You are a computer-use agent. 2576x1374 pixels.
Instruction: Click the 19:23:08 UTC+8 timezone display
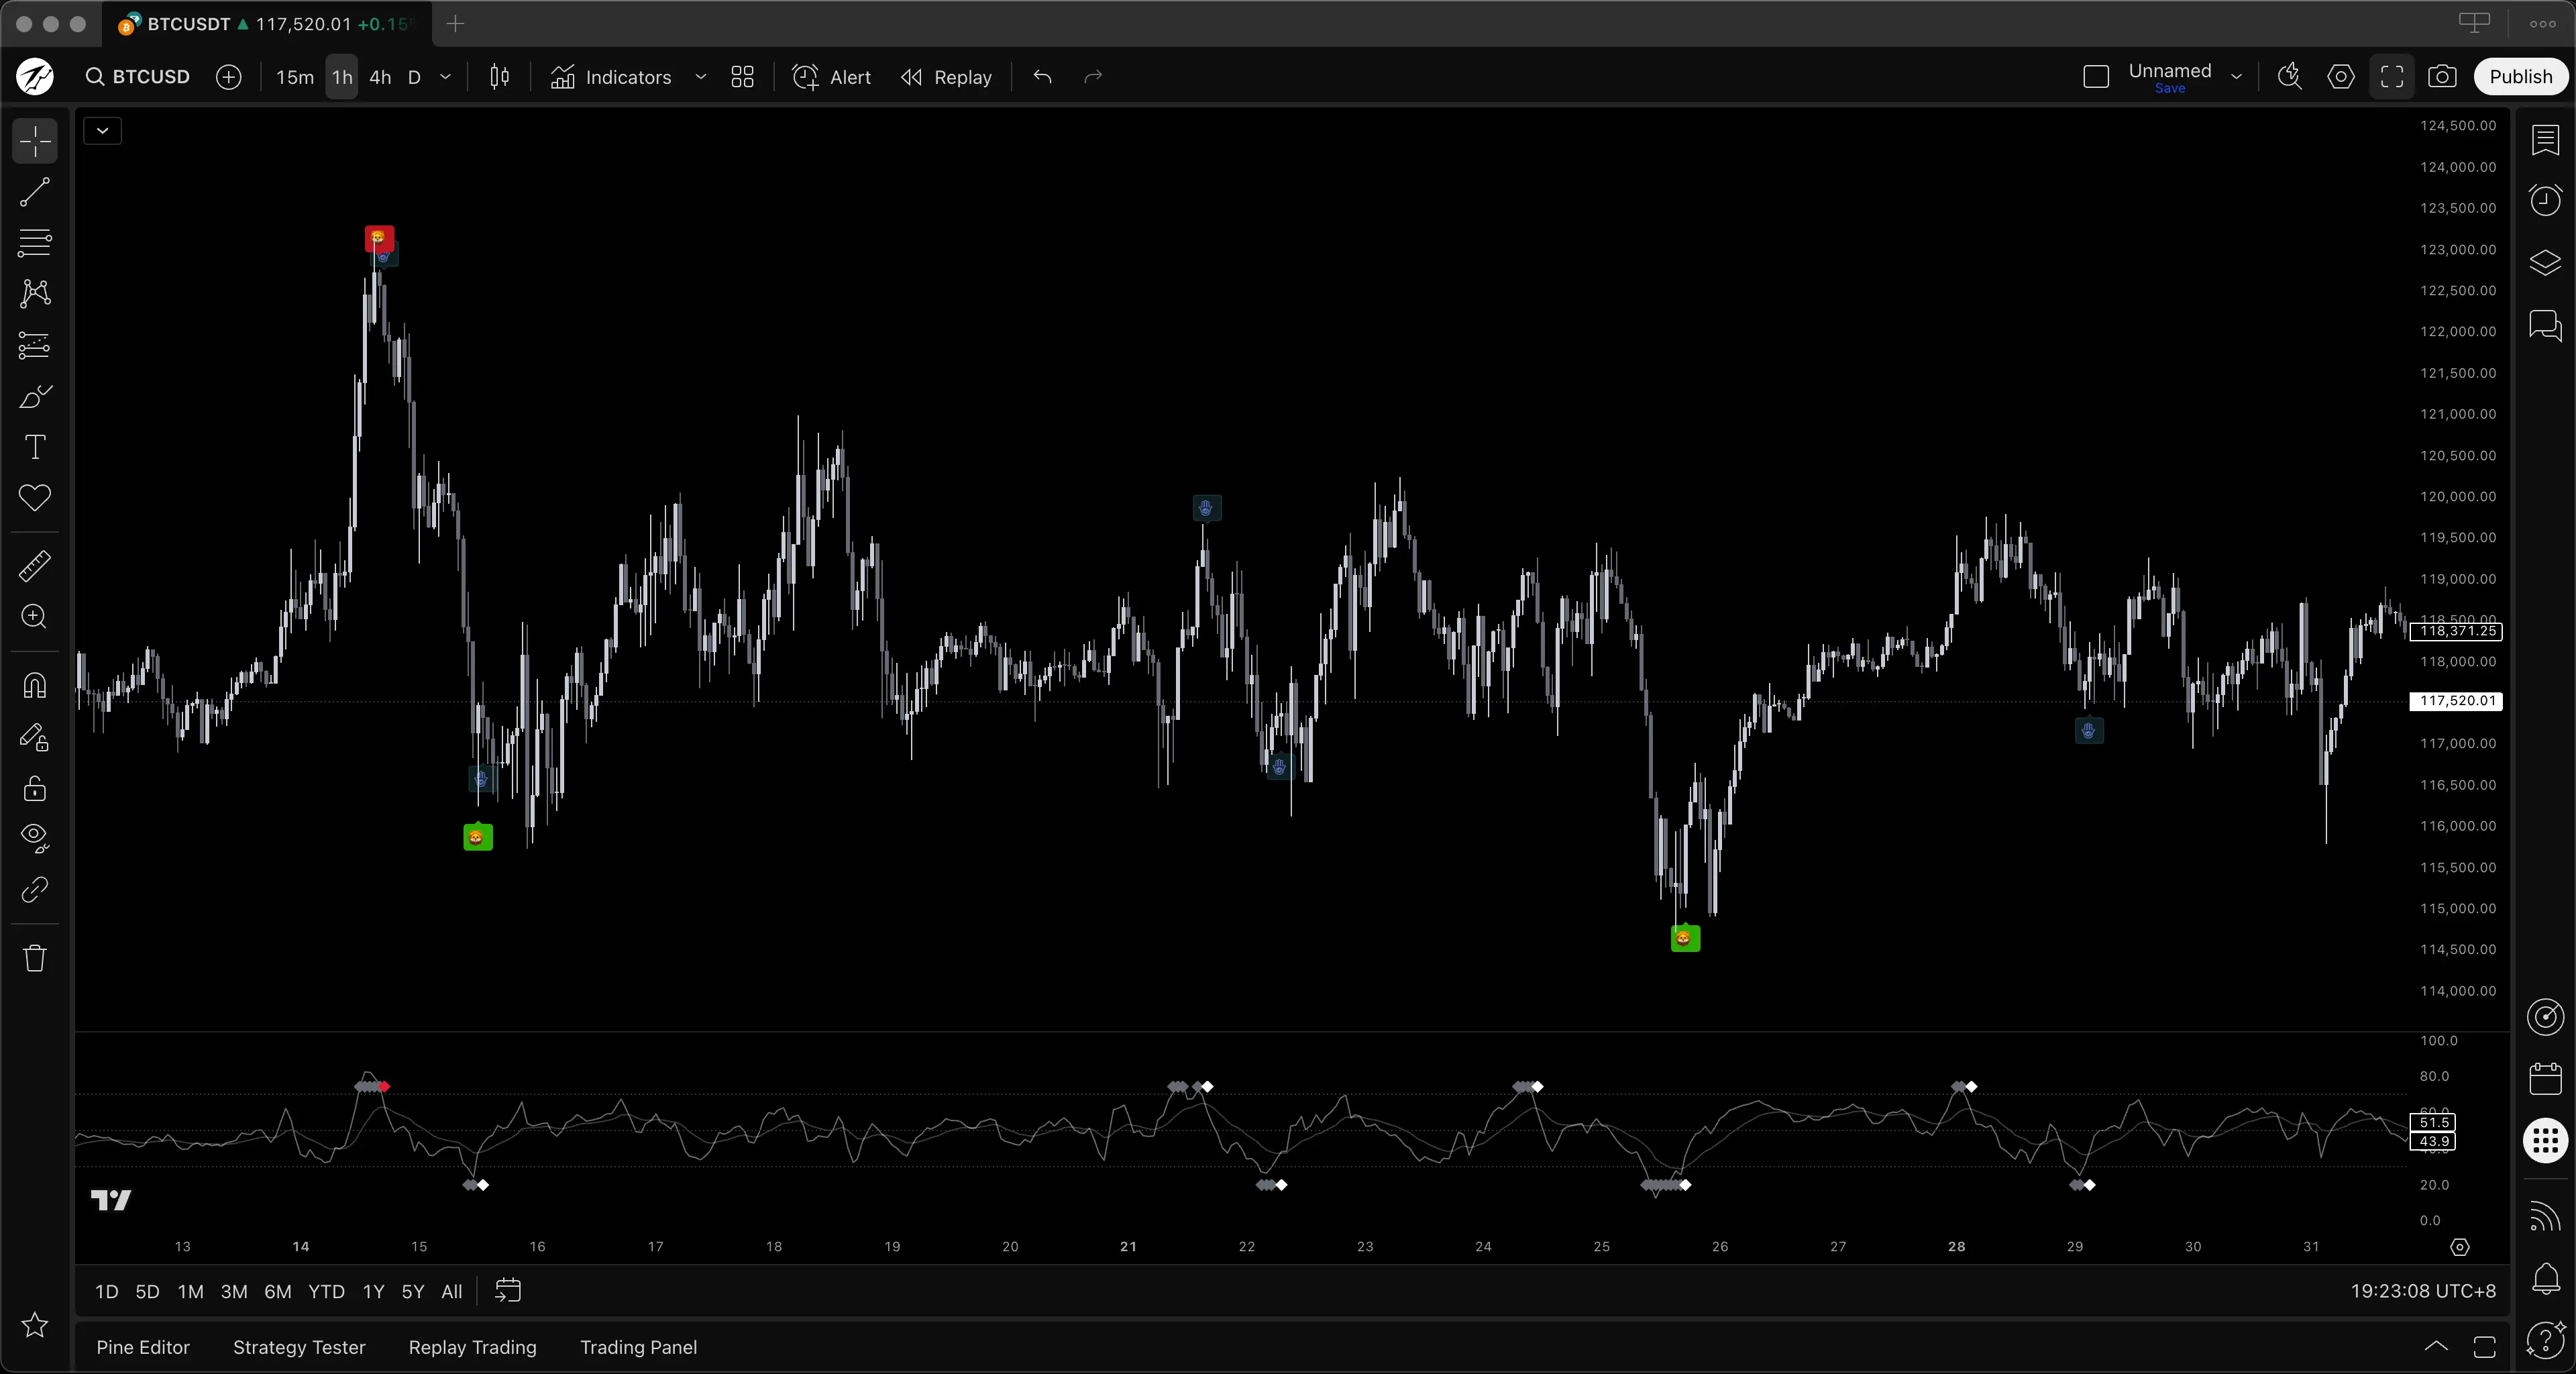coord(2421,1291)
